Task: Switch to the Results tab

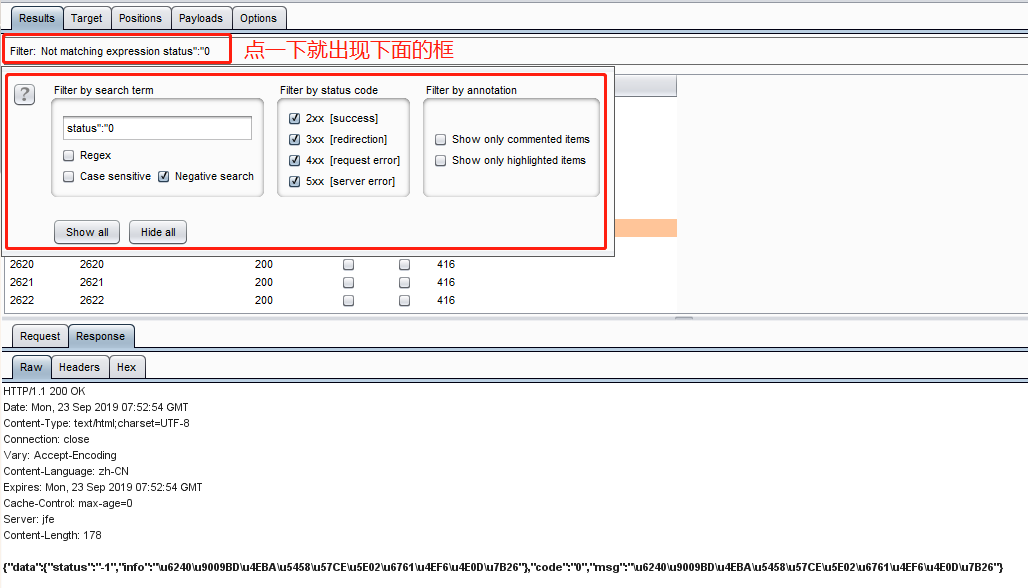Action: pyautogui.click(x=37, y=18)
